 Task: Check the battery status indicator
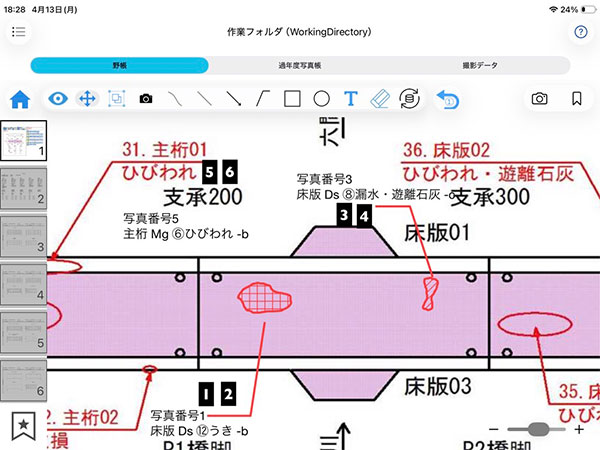pos(589,10)
